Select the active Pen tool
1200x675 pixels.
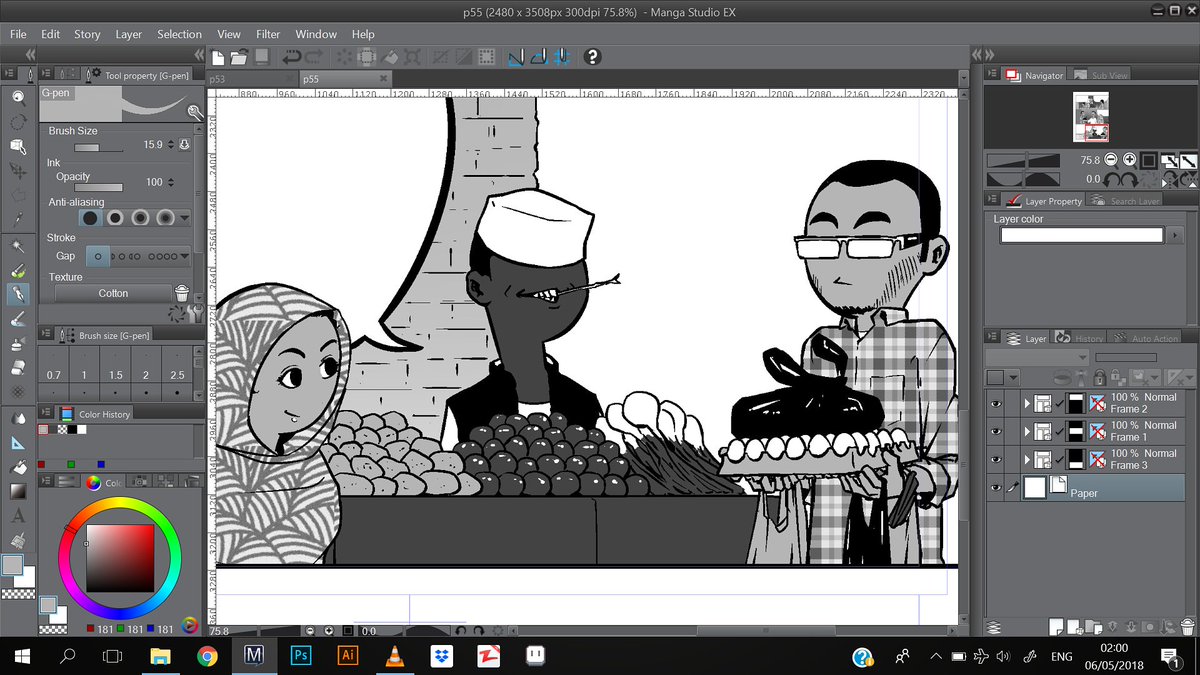(x=18, y=294)
